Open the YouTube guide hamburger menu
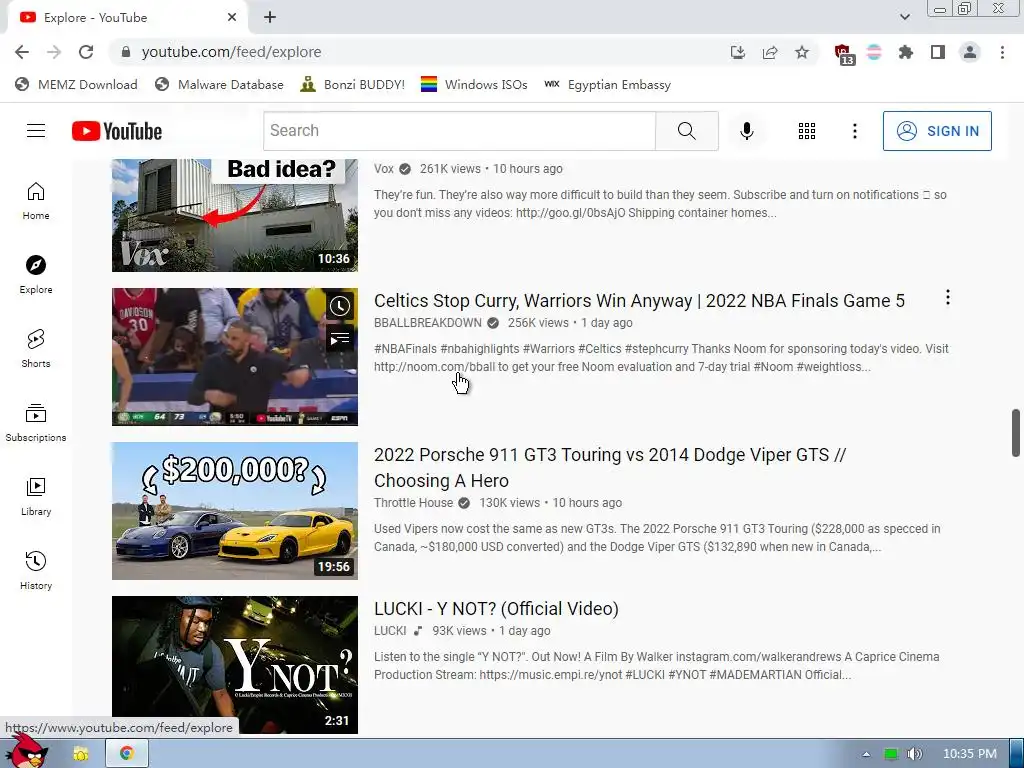The width and height of the screenshot is (1024, 768). pyautogui.click(x=36, y=131)
